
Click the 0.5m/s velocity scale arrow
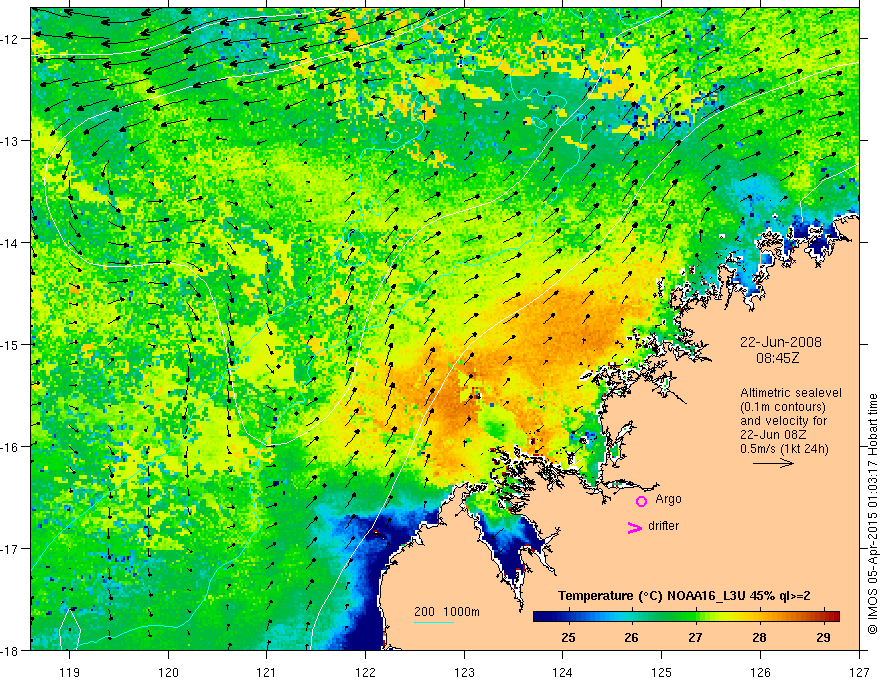point(773,463)
